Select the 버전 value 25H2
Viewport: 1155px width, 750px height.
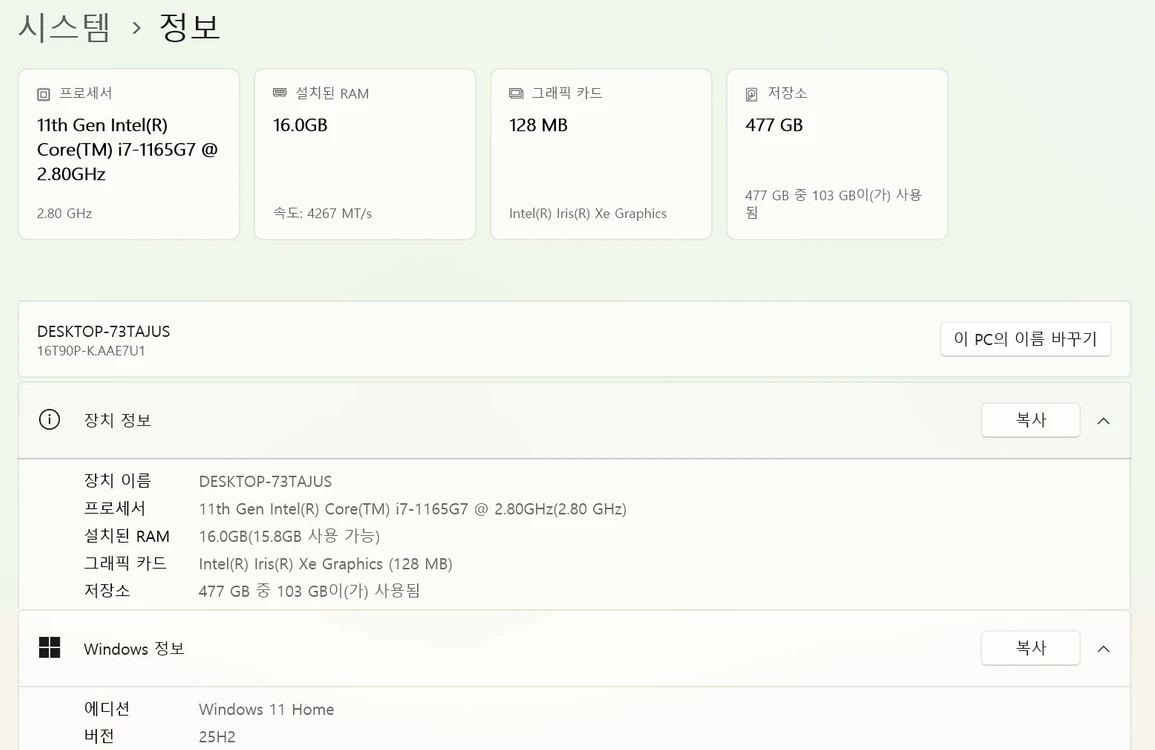coord(217,737)
